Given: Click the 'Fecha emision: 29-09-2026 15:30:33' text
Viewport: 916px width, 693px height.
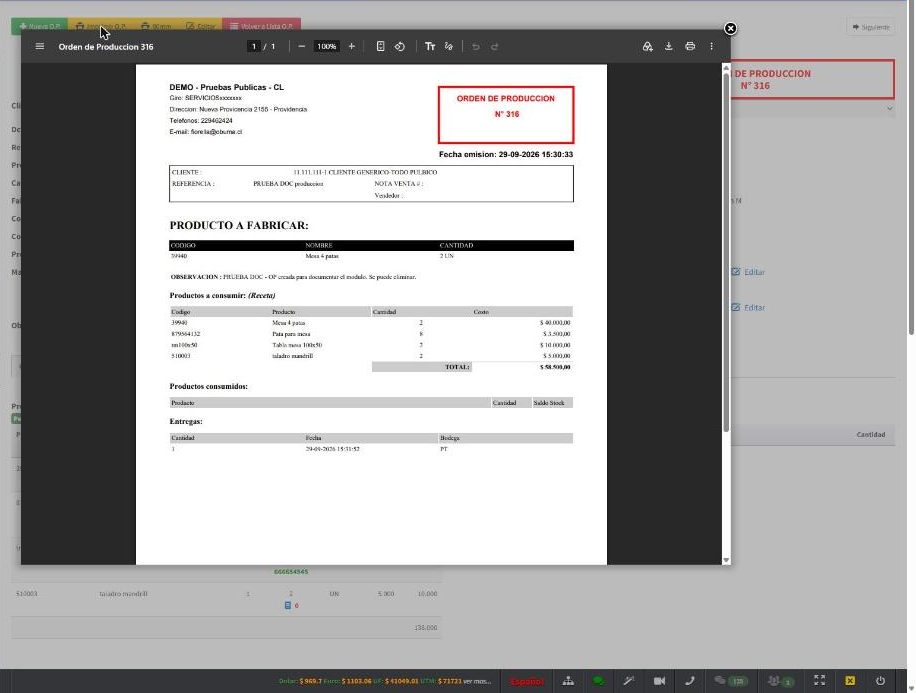Looking at the screenshot, I should (506, 154).
